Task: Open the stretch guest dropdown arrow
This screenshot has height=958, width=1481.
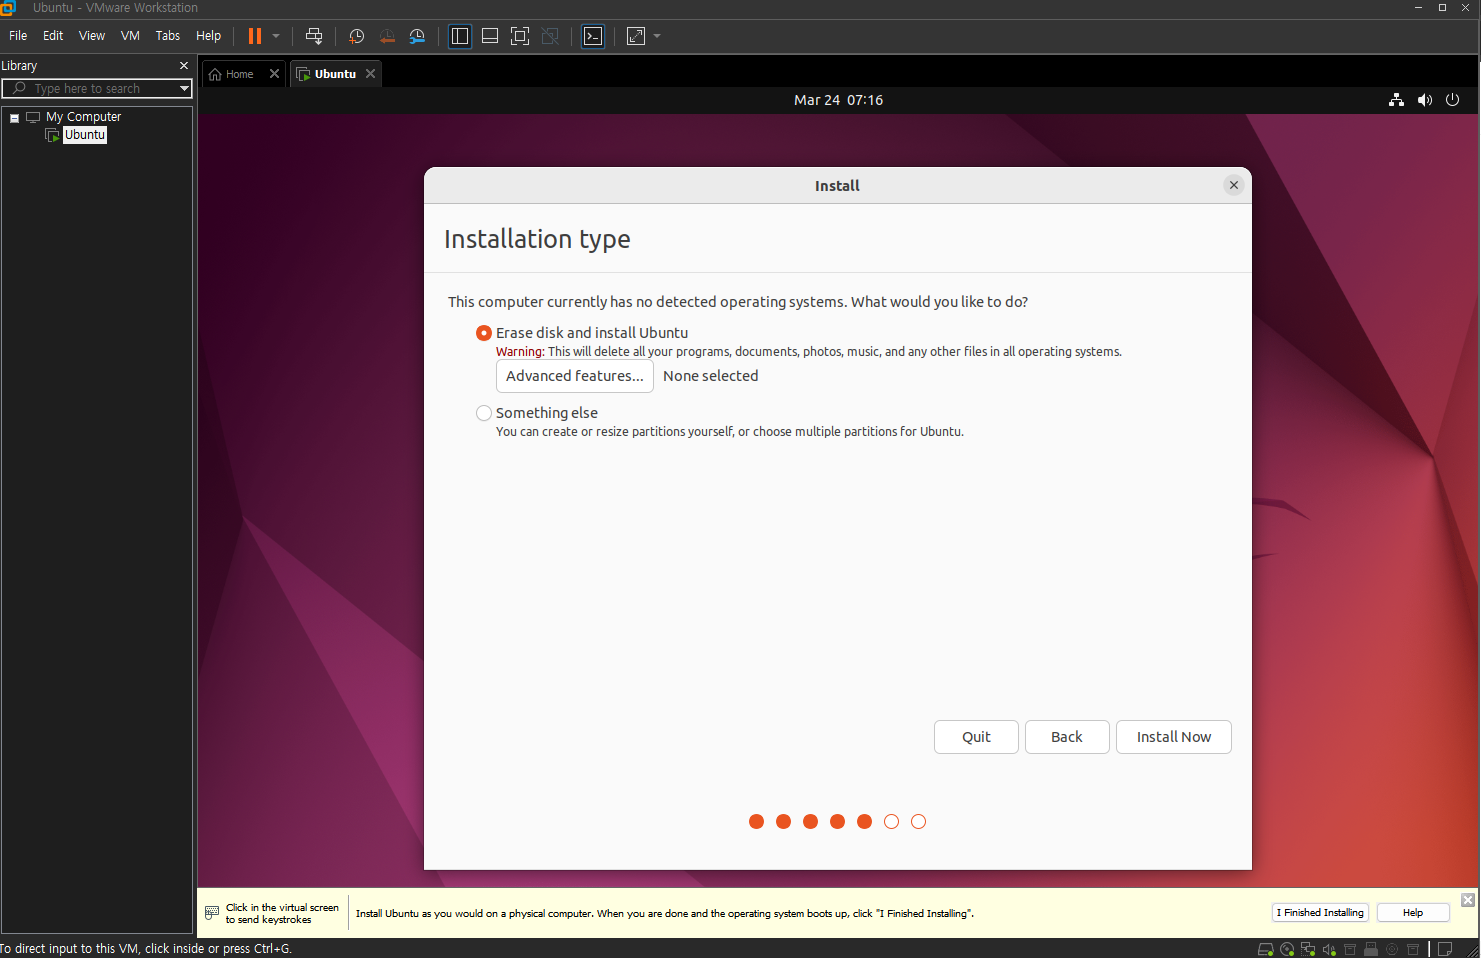Action: pyautogui.click(x=657, y=36)
